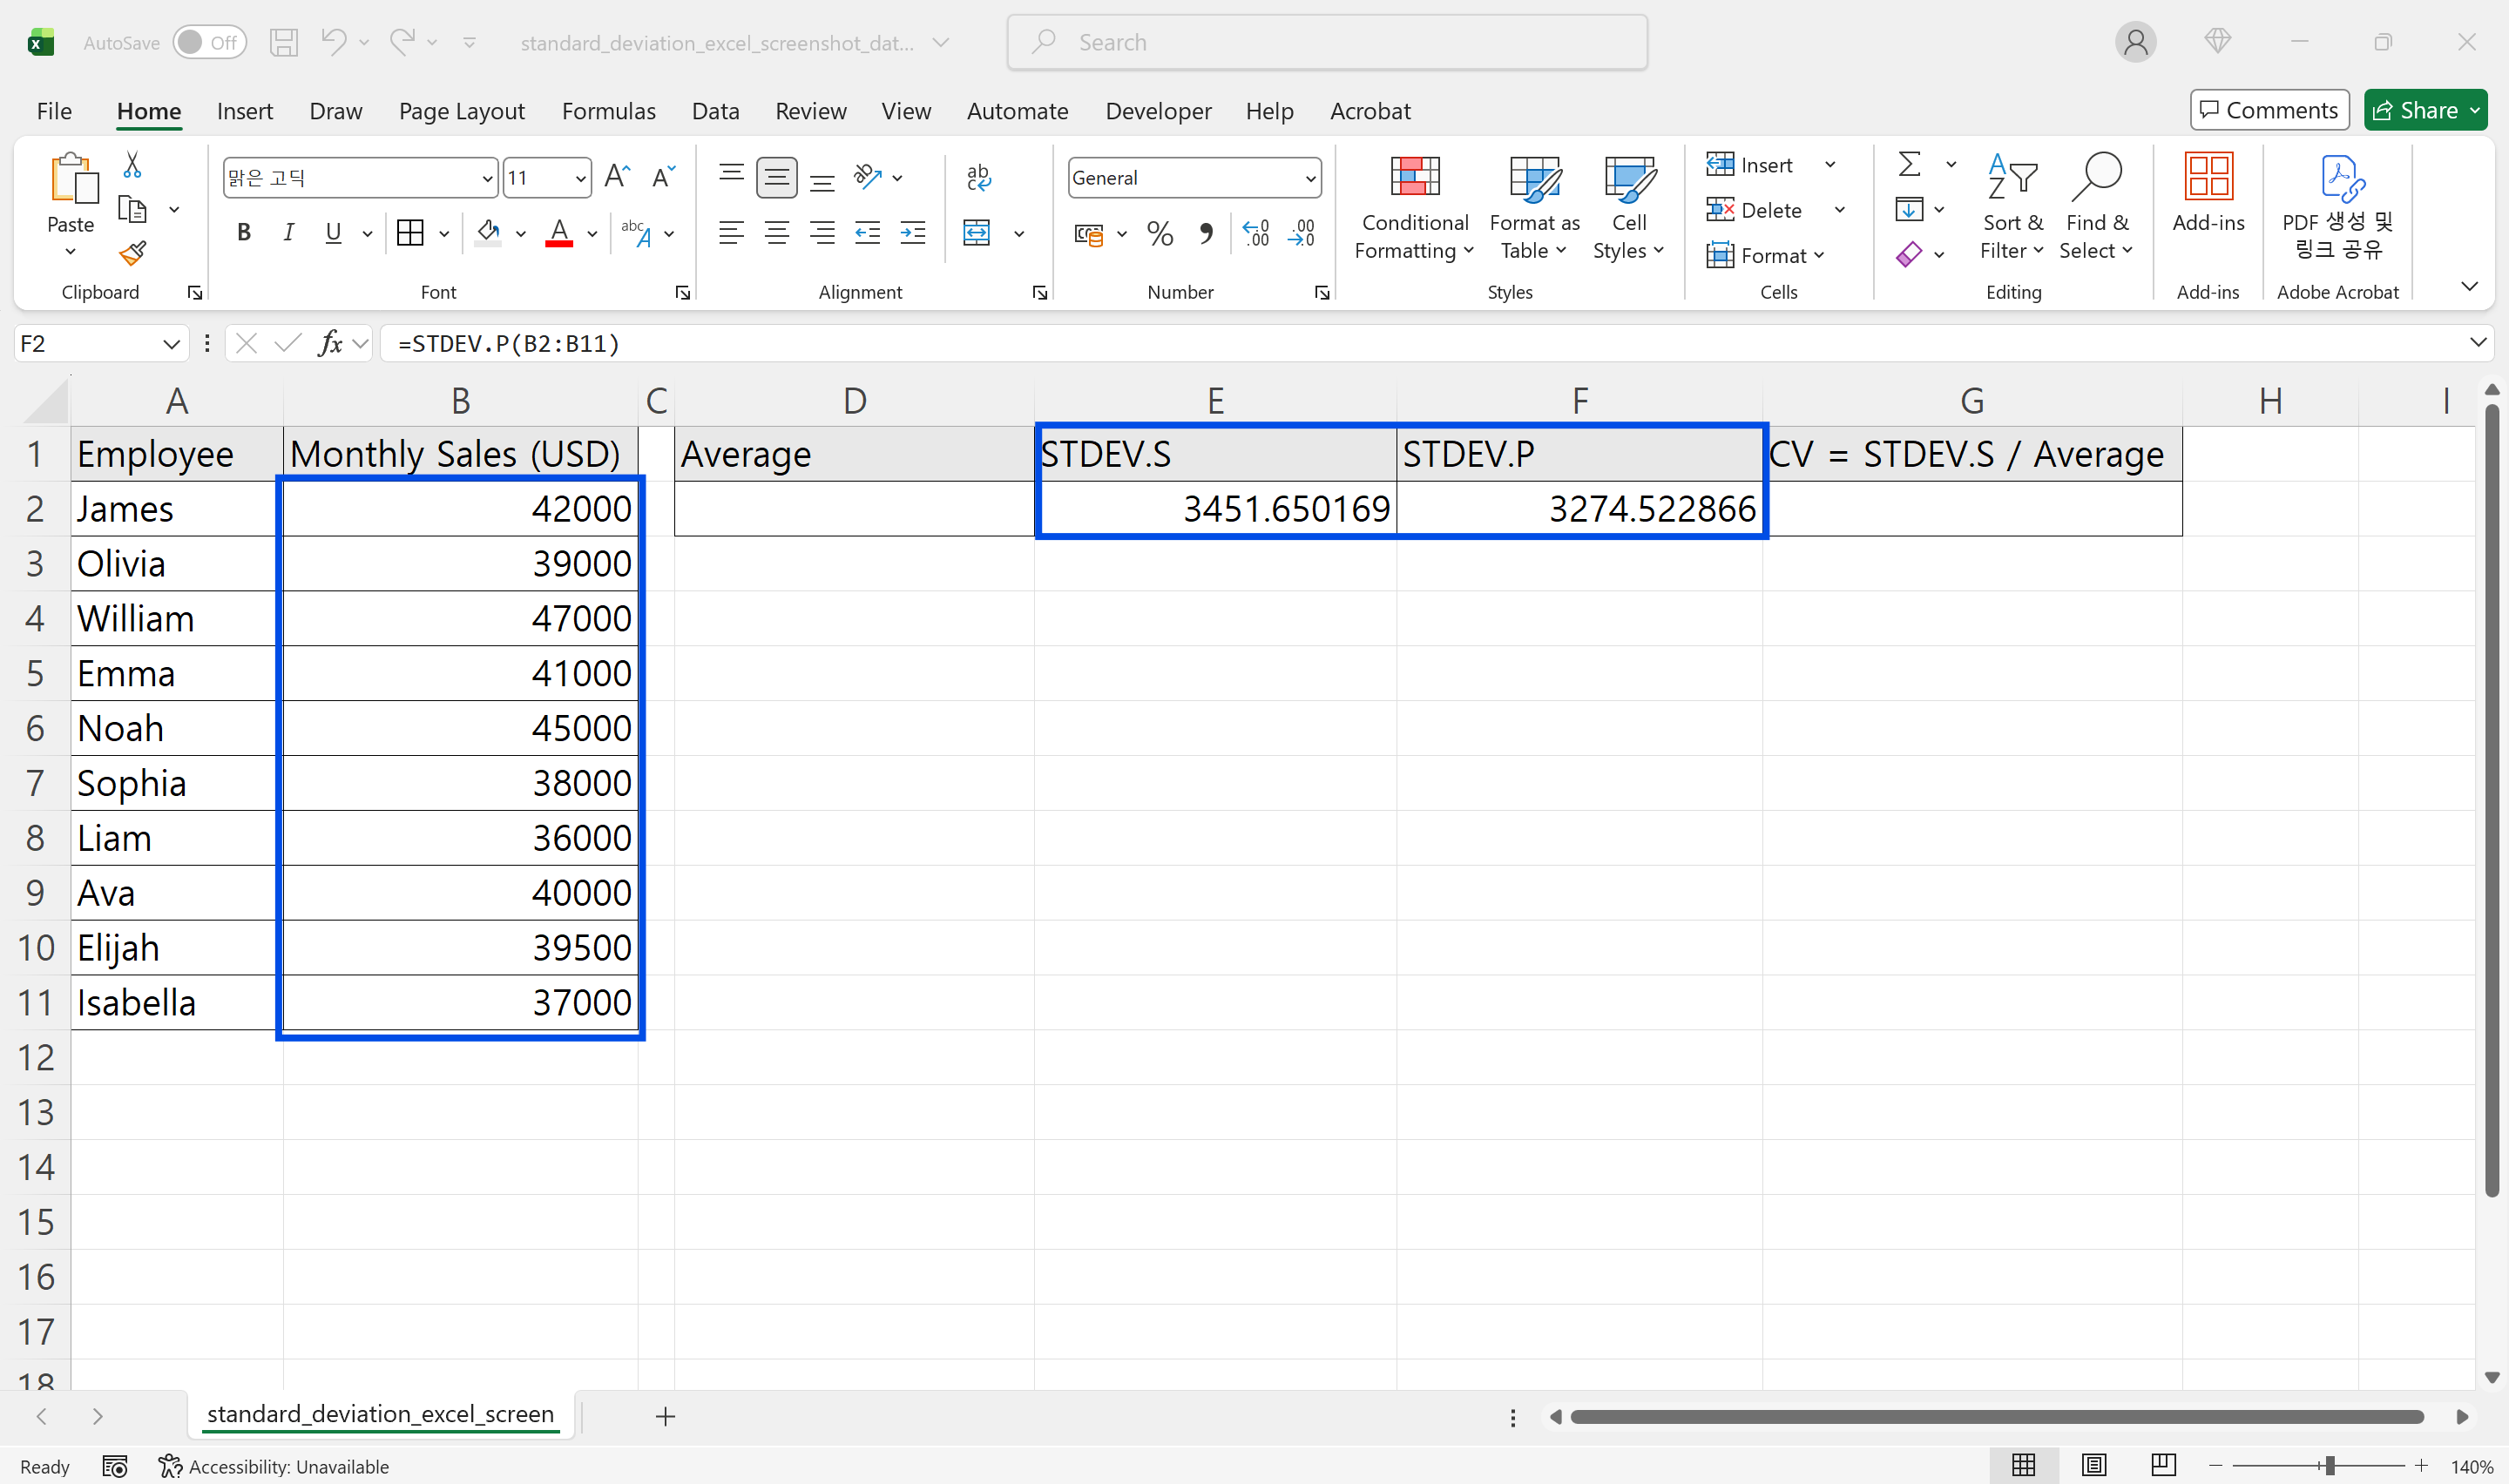The image size is (2509, 1484).
Task: Open Cell Styles gallery
Action: 1628,207
